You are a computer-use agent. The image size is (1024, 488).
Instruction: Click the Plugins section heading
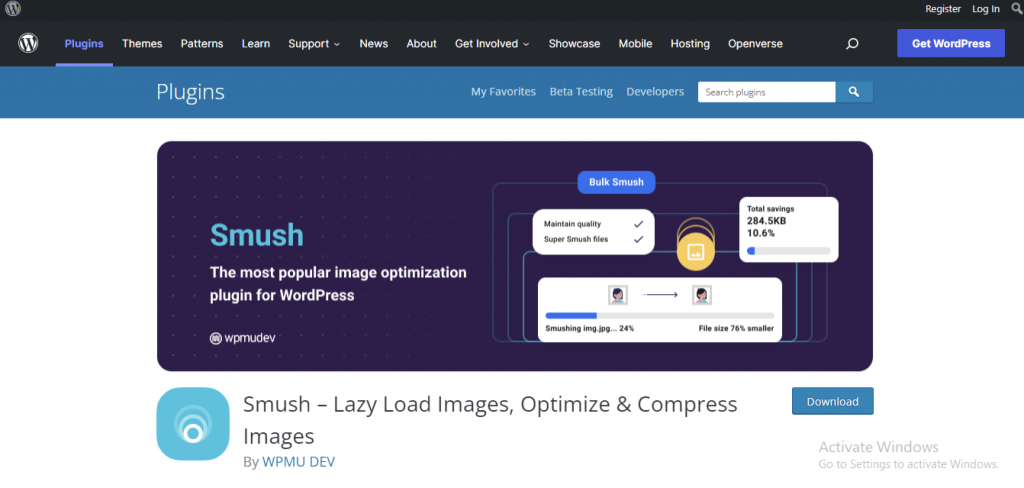[190, 92]
